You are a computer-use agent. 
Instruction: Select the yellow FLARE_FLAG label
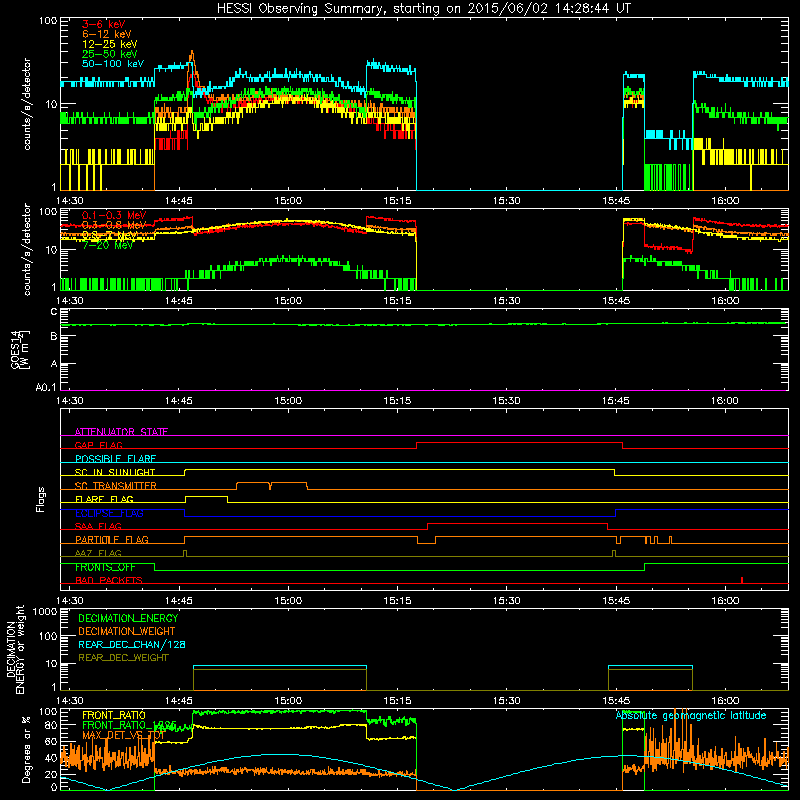click(104, 499)
